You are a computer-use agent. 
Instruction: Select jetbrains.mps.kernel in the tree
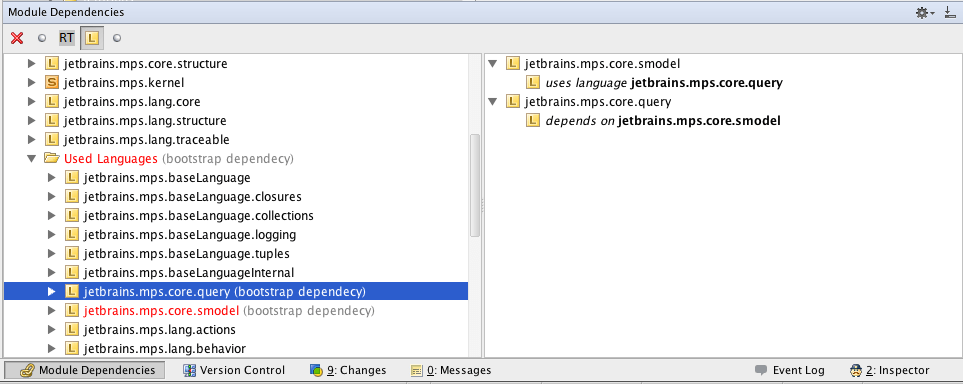pyautogui.click(x=123, y=82)
